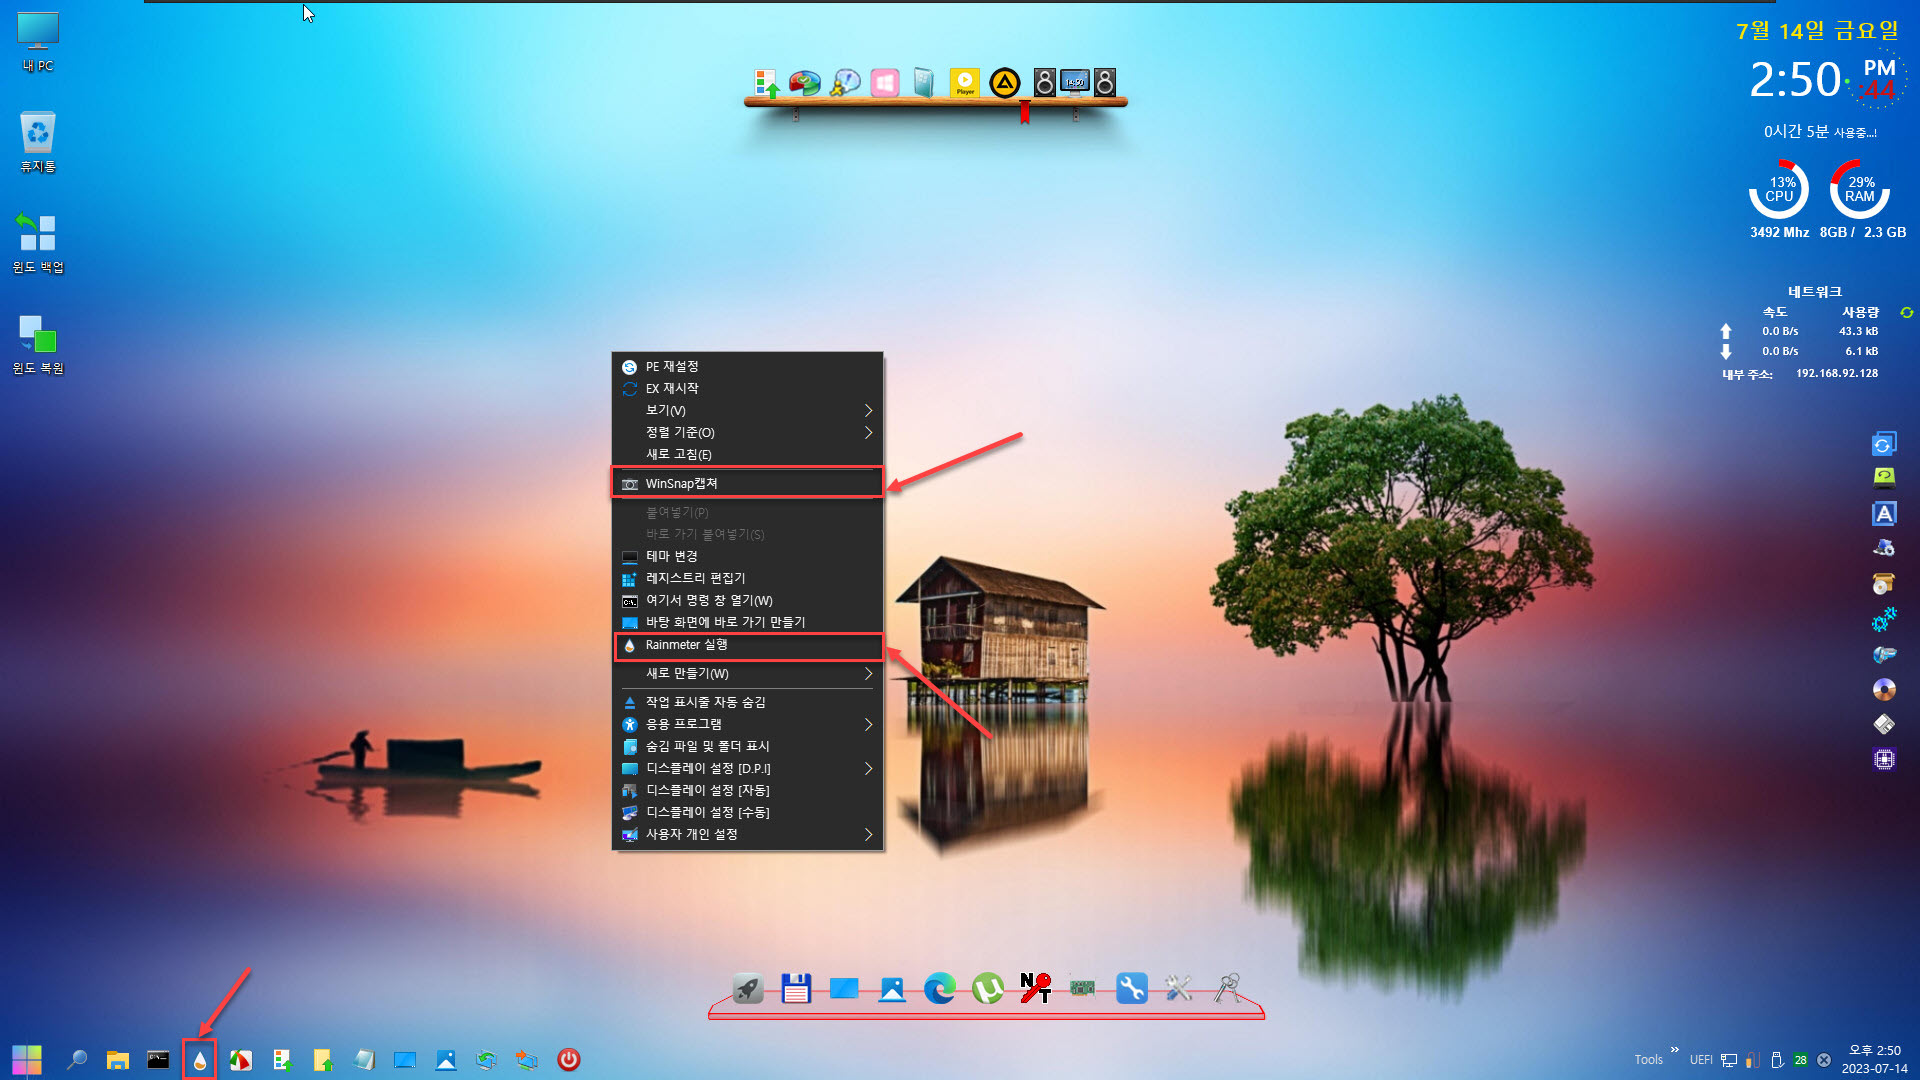Select 디스플레이 설정 [수동] menu entry
This screenshot has width=1920, height=1080.
(x=747, y=813)
